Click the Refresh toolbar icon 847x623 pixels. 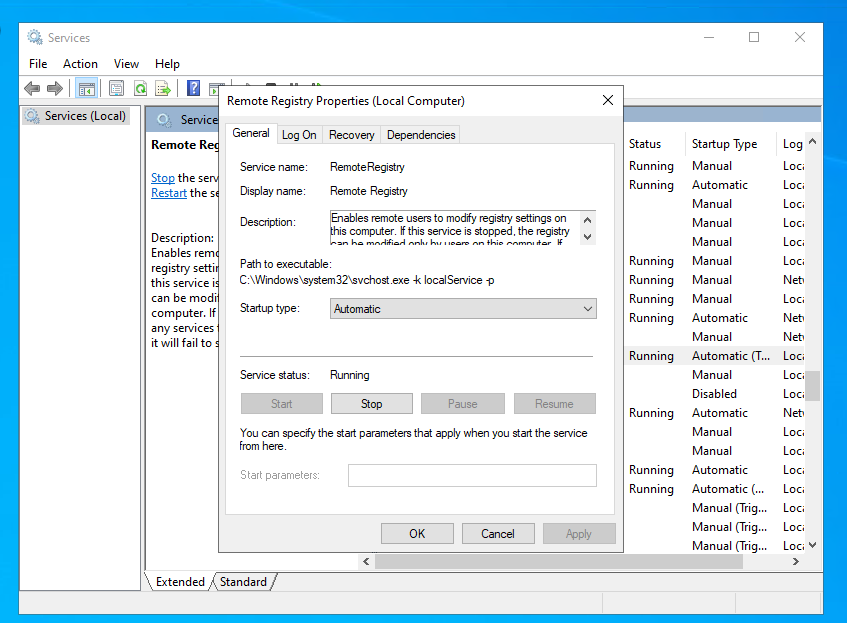click(x=140, y=88)
